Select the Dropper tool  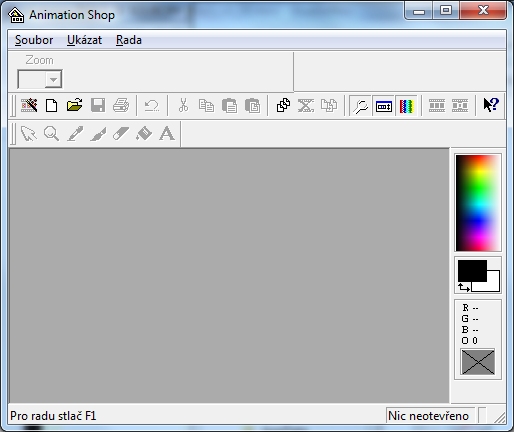coord(75,134)
